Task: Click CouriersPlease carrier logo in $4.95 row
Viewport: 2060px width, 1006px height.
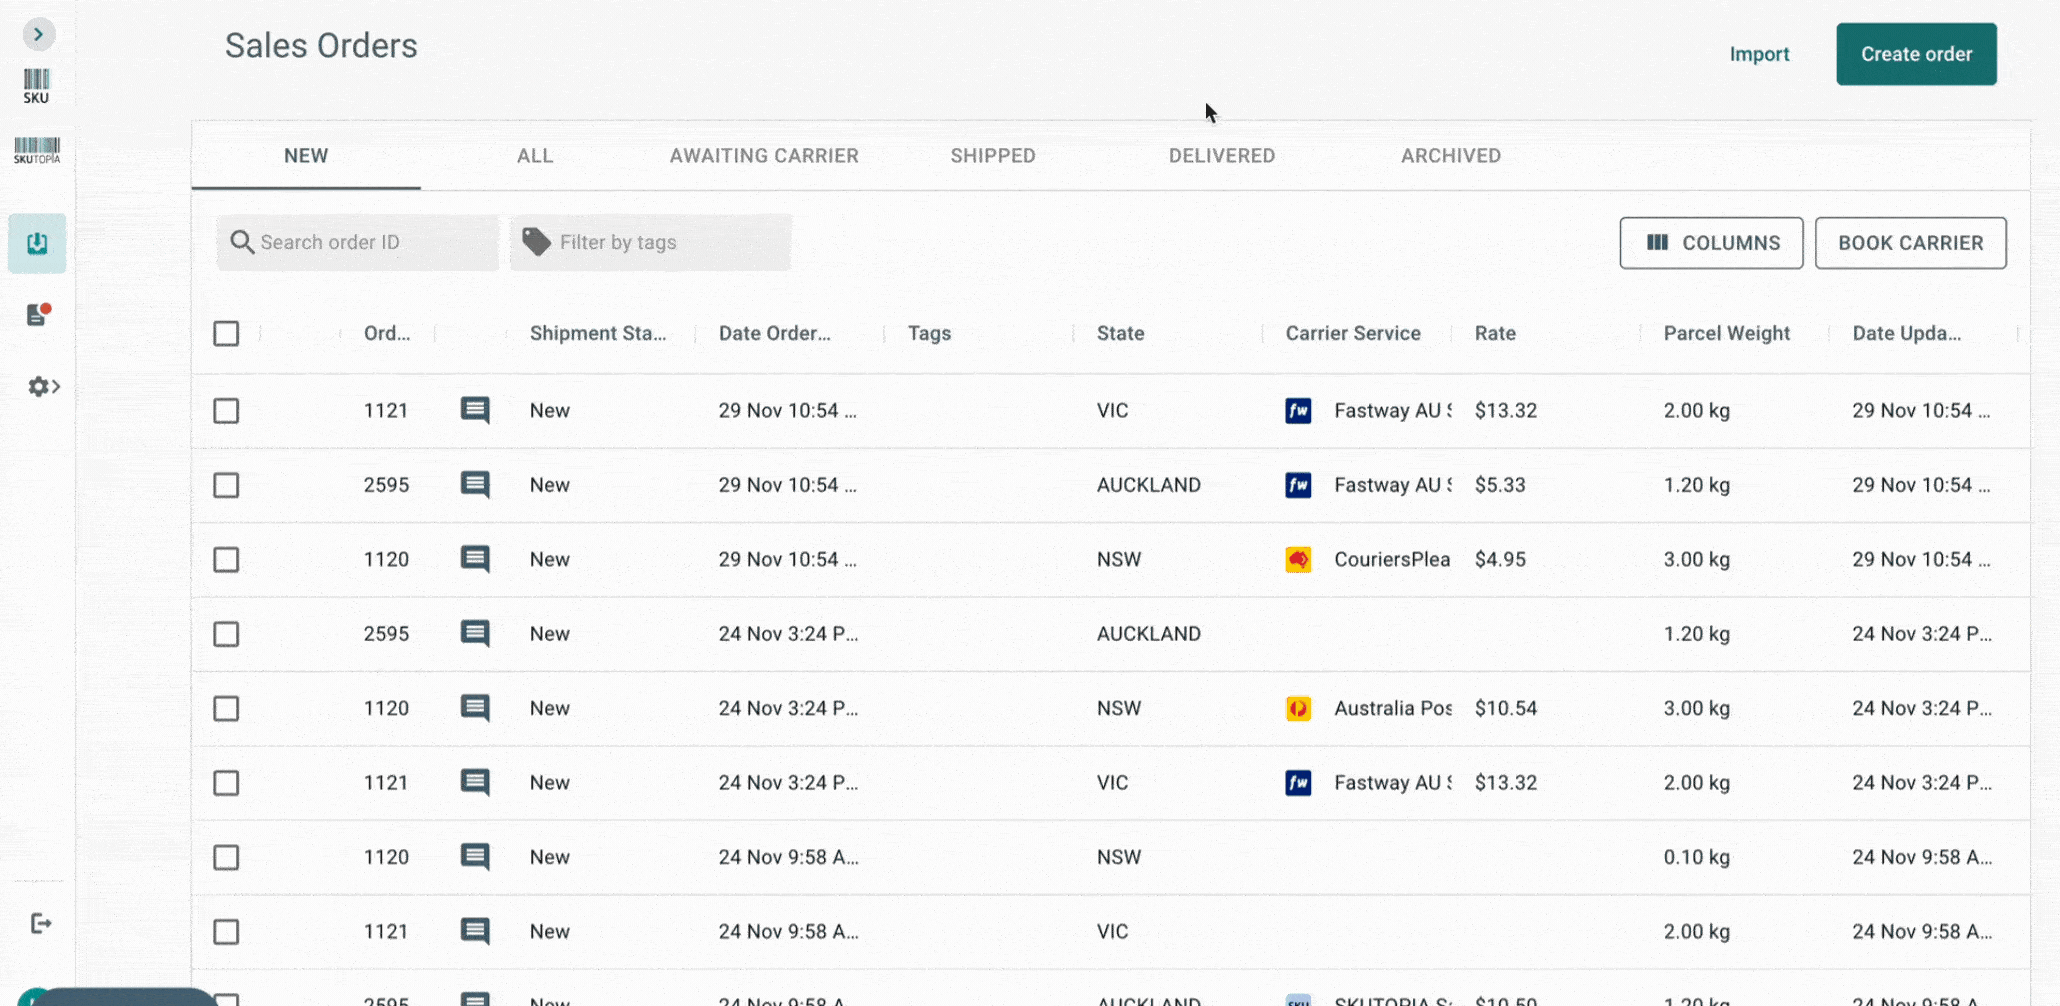Action: [1298, 559]
